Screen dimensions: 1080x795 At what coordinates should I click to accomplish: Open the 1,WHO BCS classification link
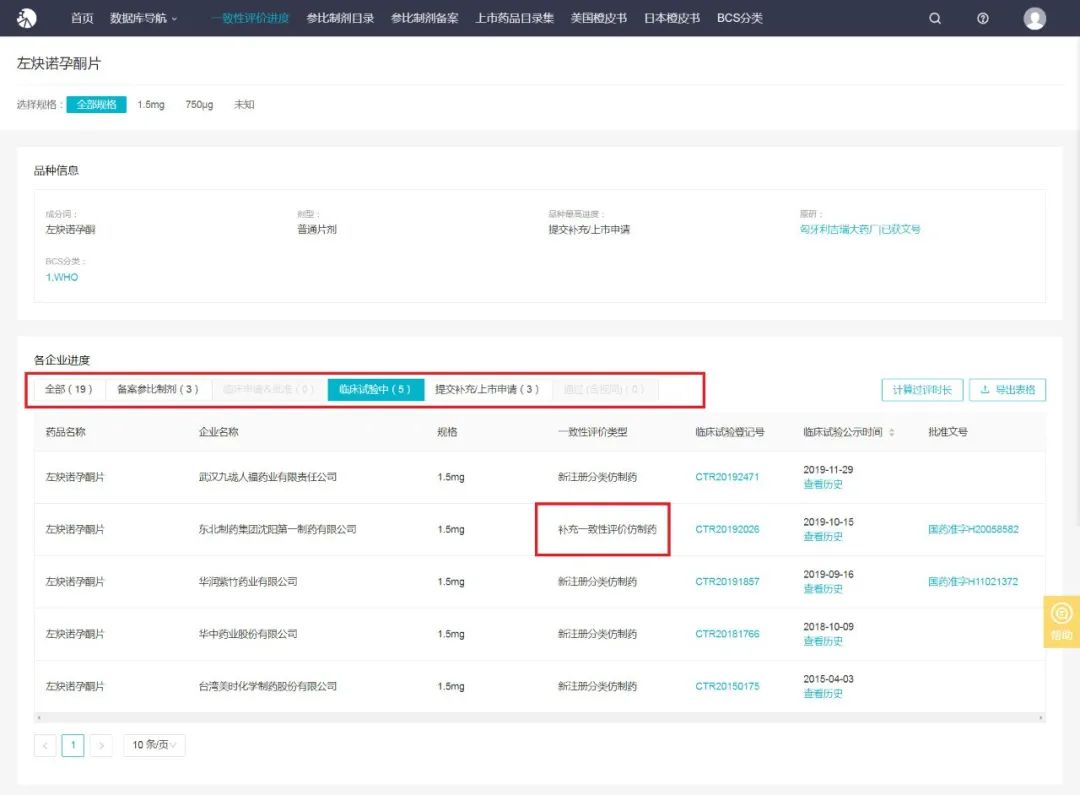62,277
